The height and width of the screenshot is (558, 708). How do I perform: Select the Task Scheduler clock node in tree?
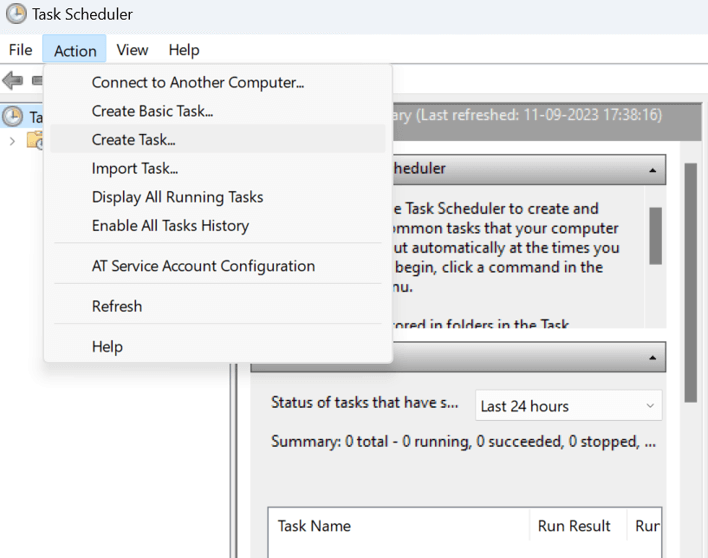[x=13, y=116]
